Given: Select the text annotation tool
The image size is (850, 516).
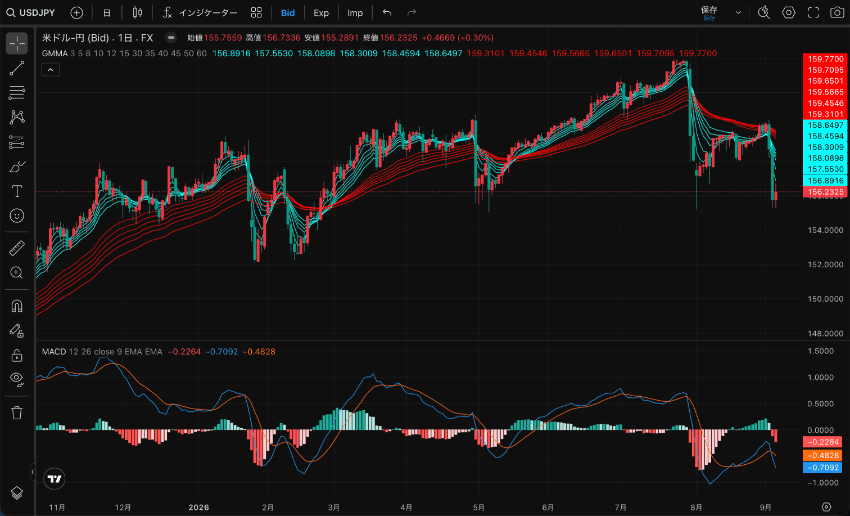Looking at the screenshot, I should (x=17, y=191).
